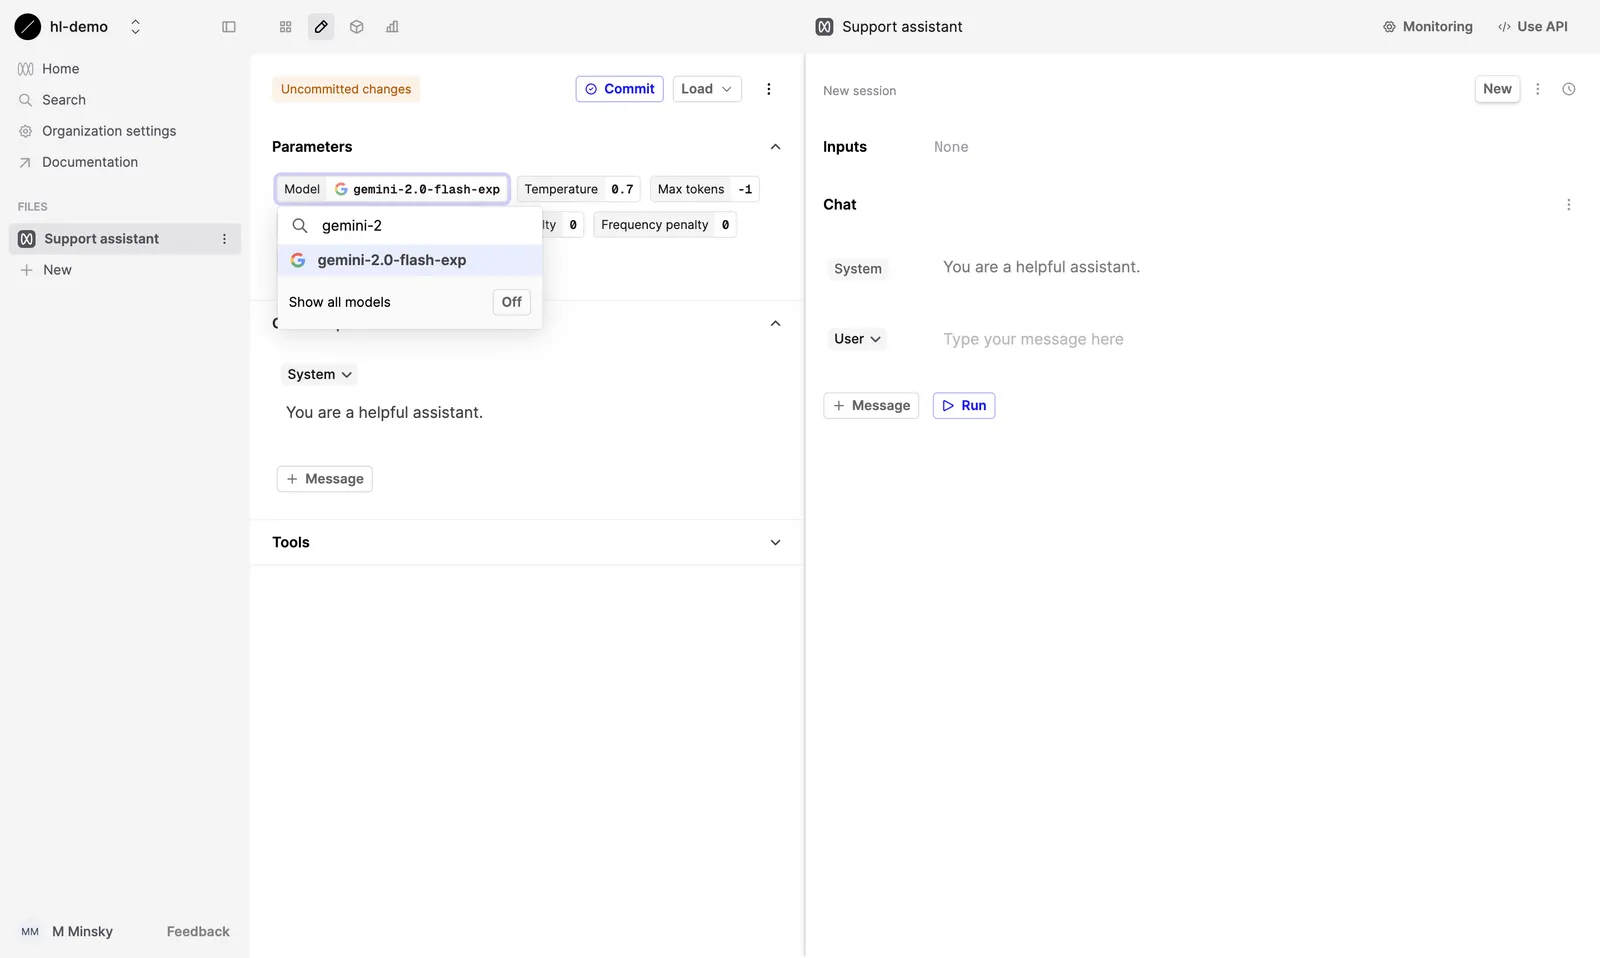Focus the model search field

point(410,226)
